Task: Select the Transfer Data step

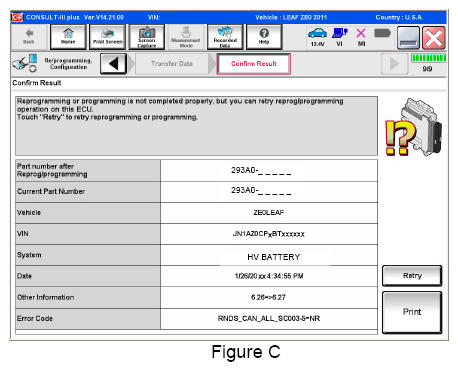Action: point(172,64)
